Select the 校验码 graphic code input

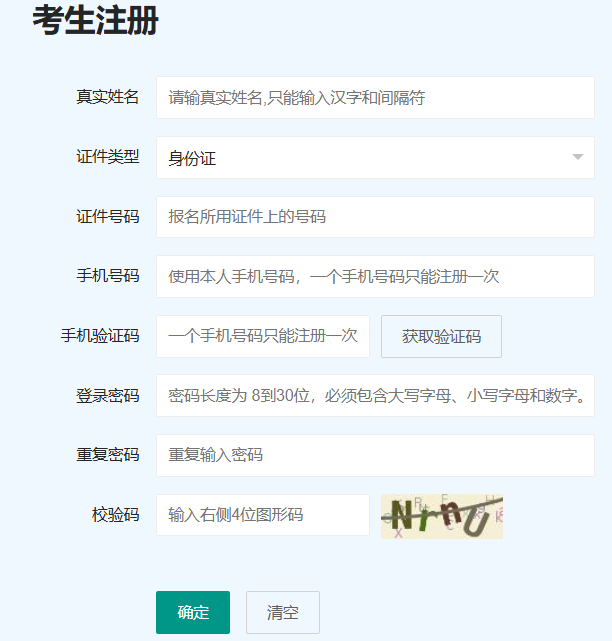[263, 515]
